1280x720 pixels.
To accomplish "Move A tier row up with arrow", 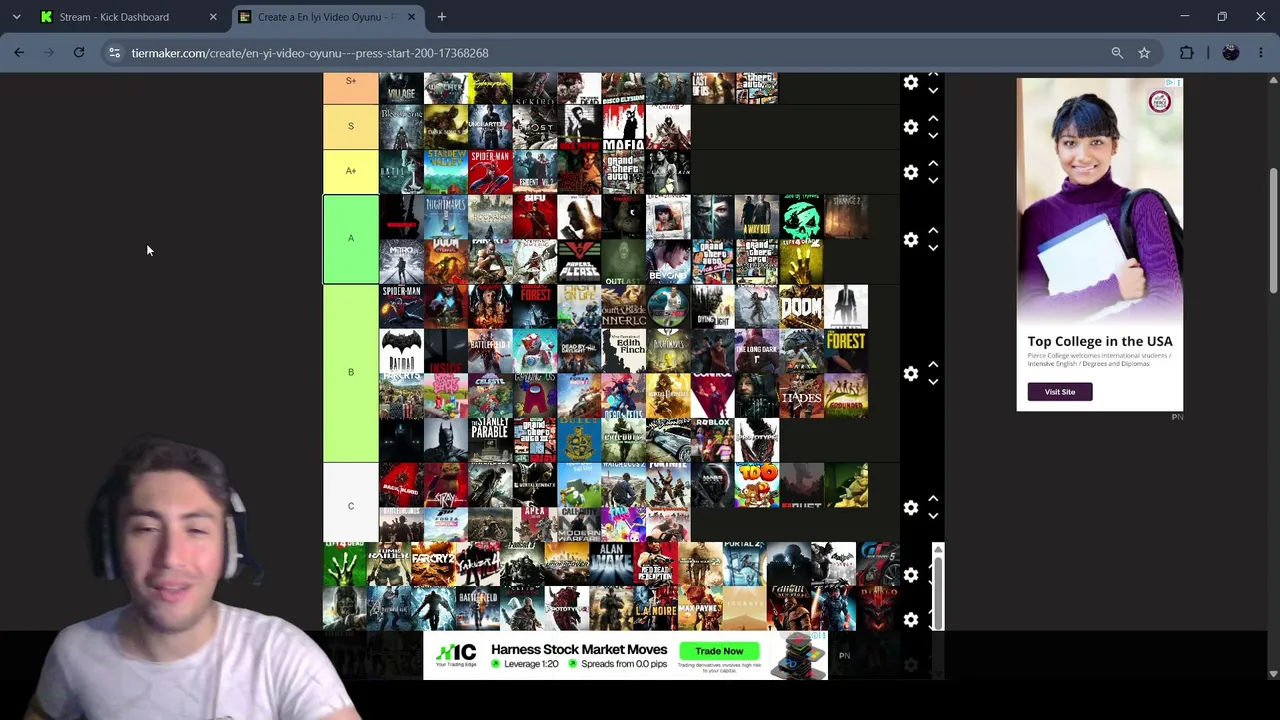I will (933, 231).
